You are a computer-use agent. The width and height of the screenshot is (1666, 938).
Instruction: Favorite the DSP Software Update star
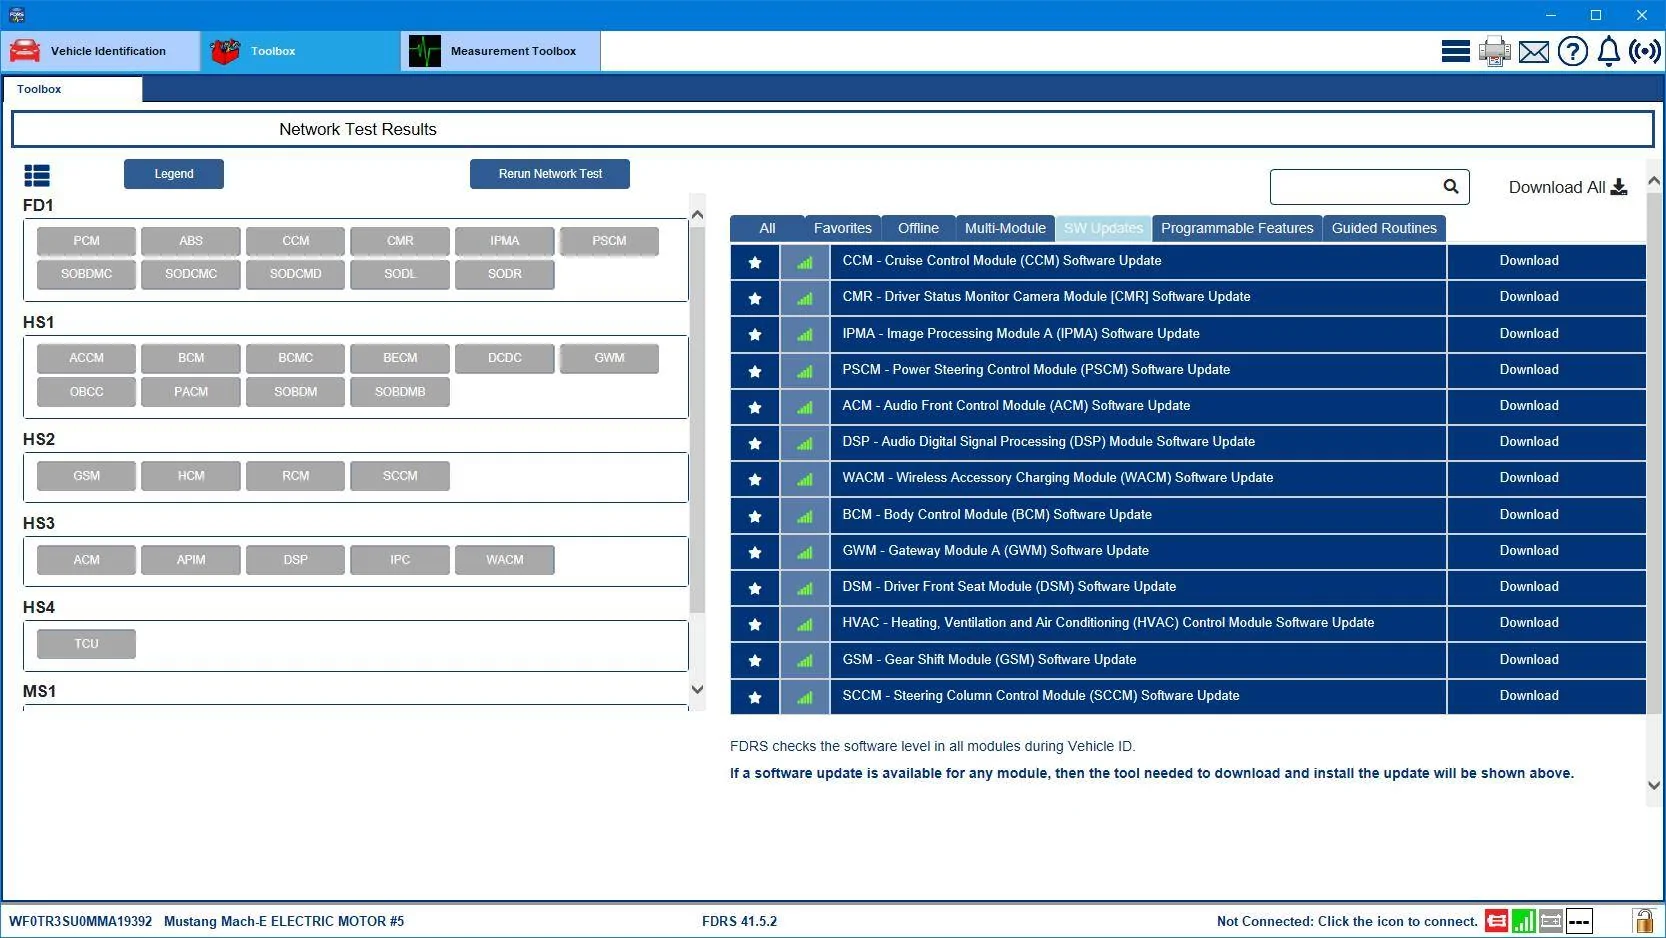point(755,443)
